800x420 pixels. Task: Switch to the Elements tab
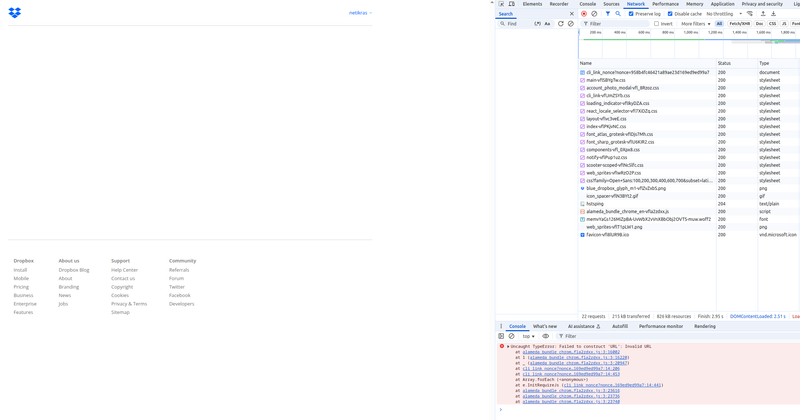coord(532,4)
